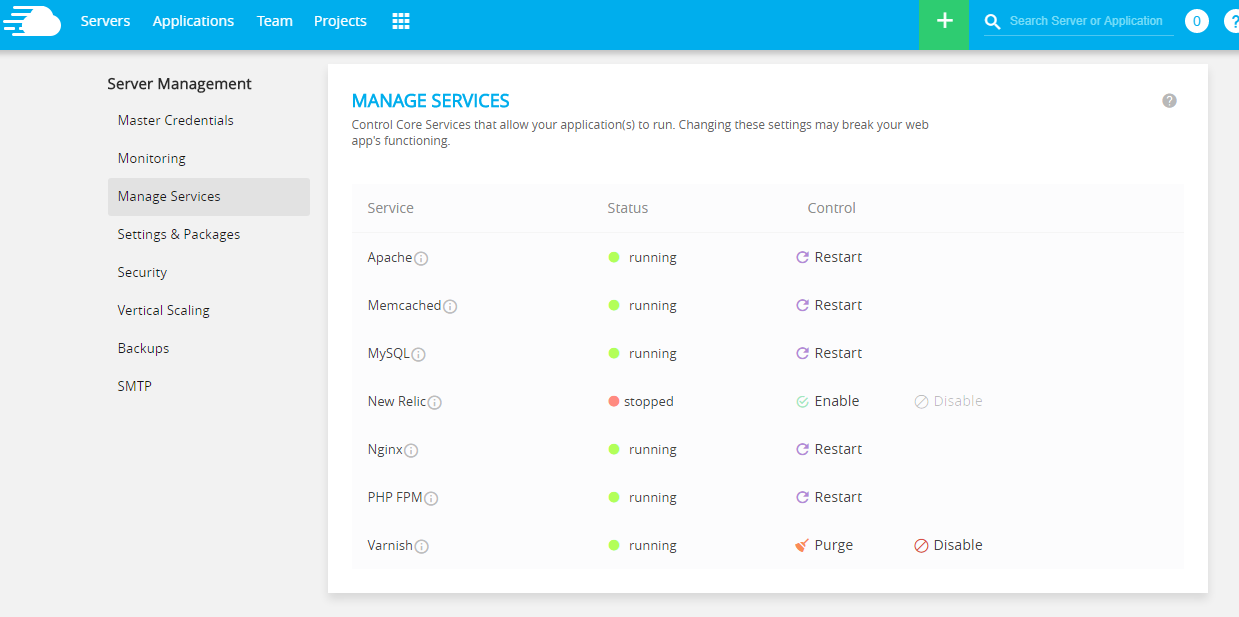Restart the Nginx service
Viewport: 1239px width, 617px height.
coord(829,449)
